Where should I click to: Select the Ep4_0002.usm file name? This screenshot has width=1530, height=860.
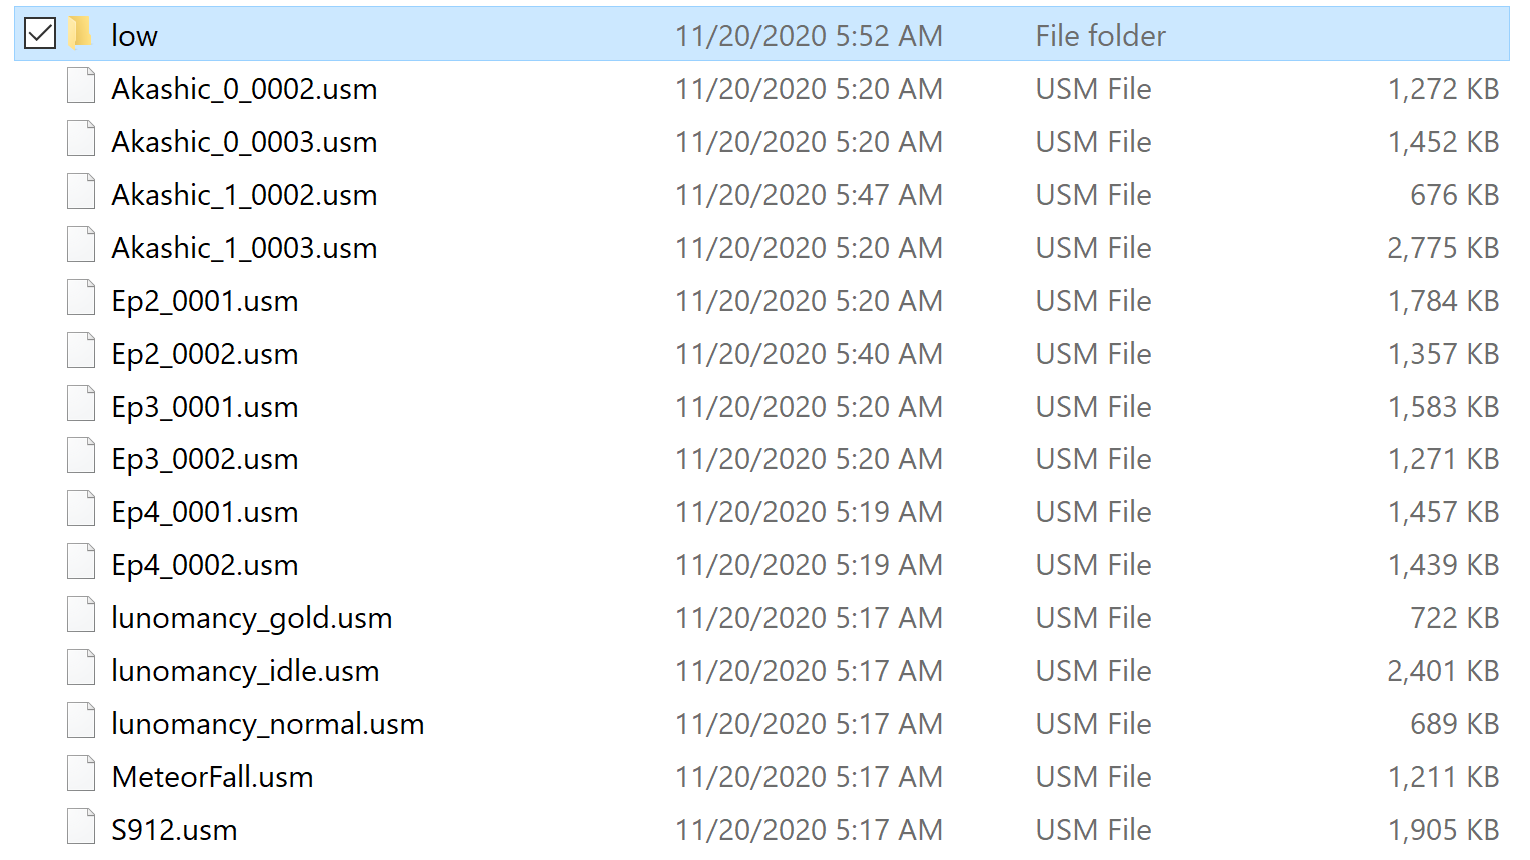click(x=205, y=565)
